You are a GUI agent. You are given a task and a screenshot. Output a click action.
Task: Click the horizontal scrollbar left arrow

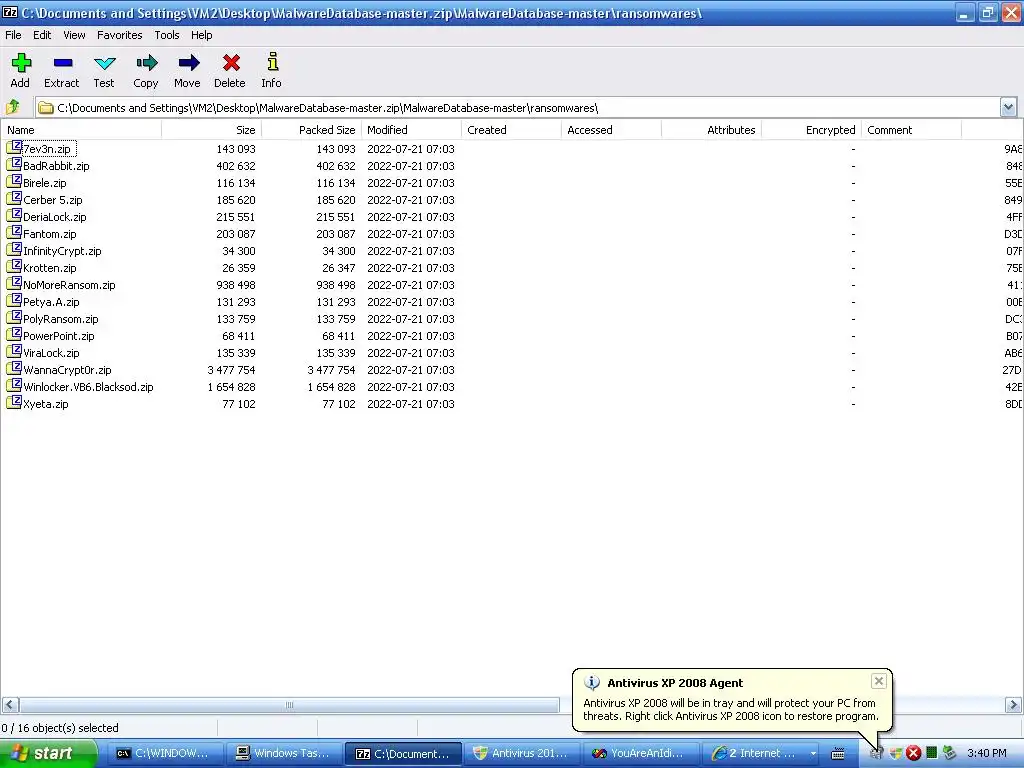pos(10,705)
